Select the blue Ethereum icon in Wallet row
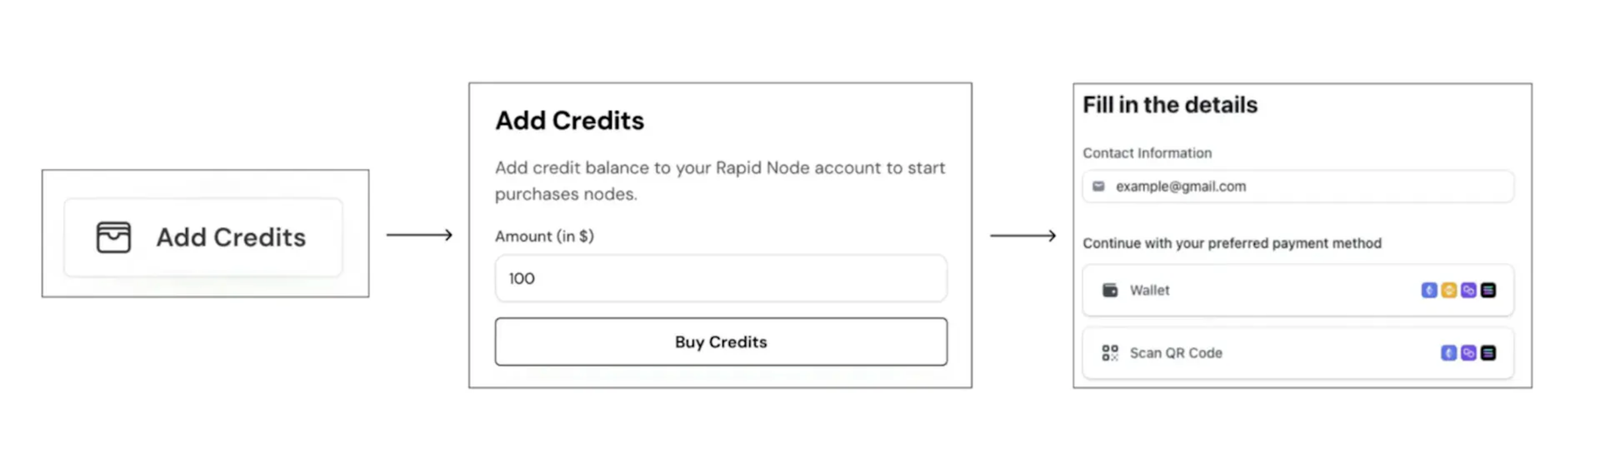The width and height of the screenshot is (1600, 475). (1429, 290)
